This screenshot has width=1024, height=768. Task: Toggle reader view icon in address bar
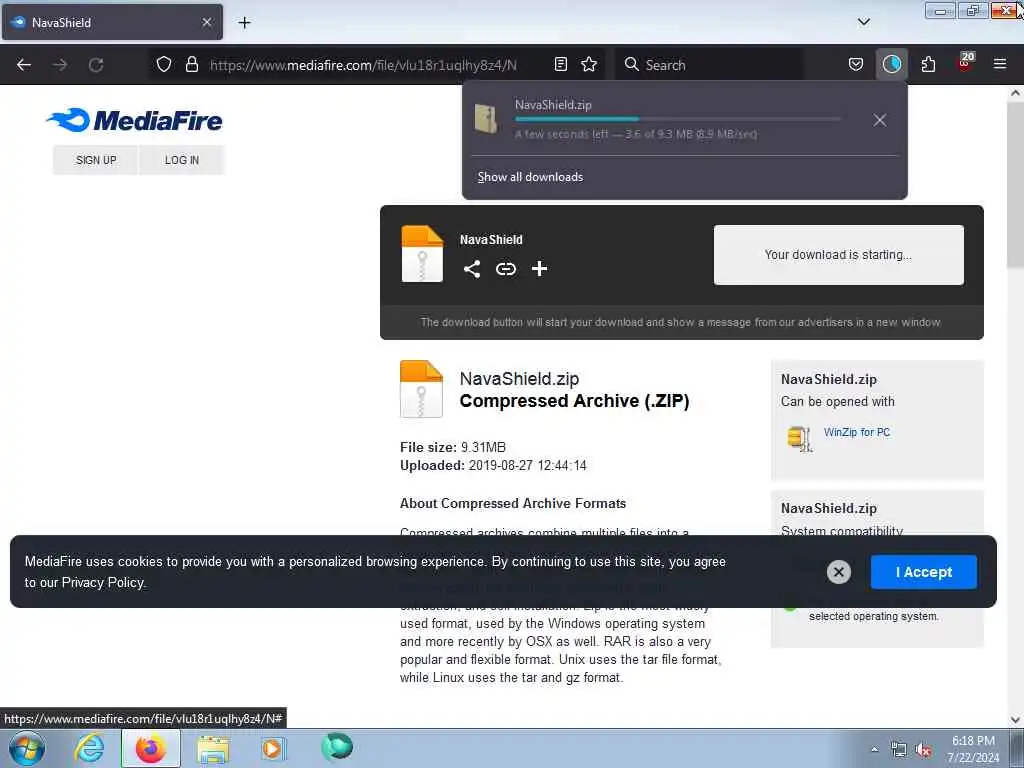tap(560, 64)
